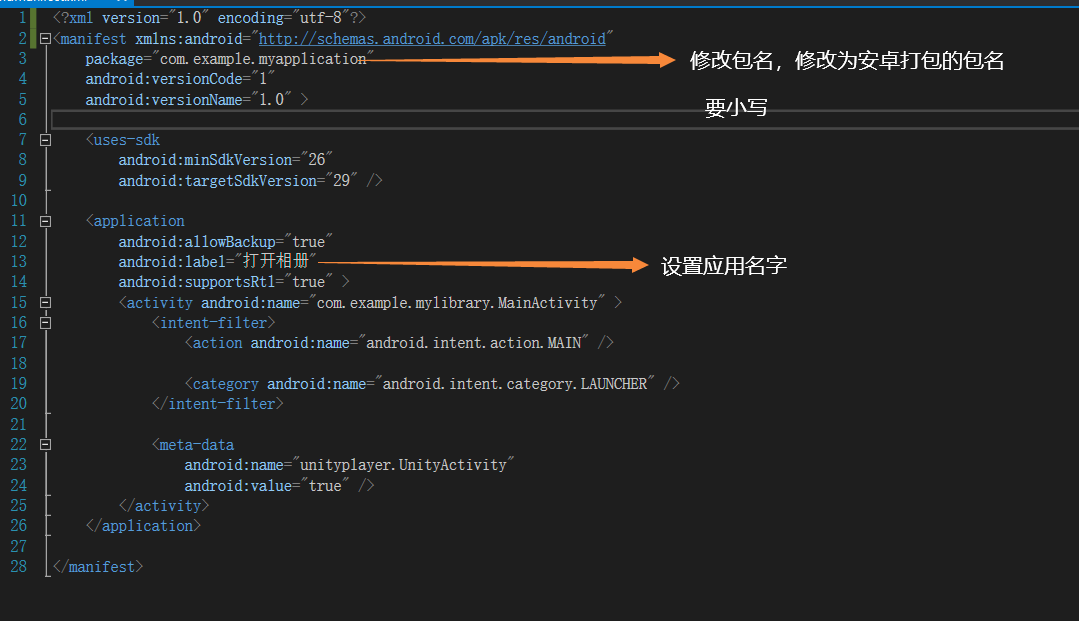Click the closing manifest tag
The width and height of the screenshot is (1079, 621).
pyautogui.click(x=97, y=566)
